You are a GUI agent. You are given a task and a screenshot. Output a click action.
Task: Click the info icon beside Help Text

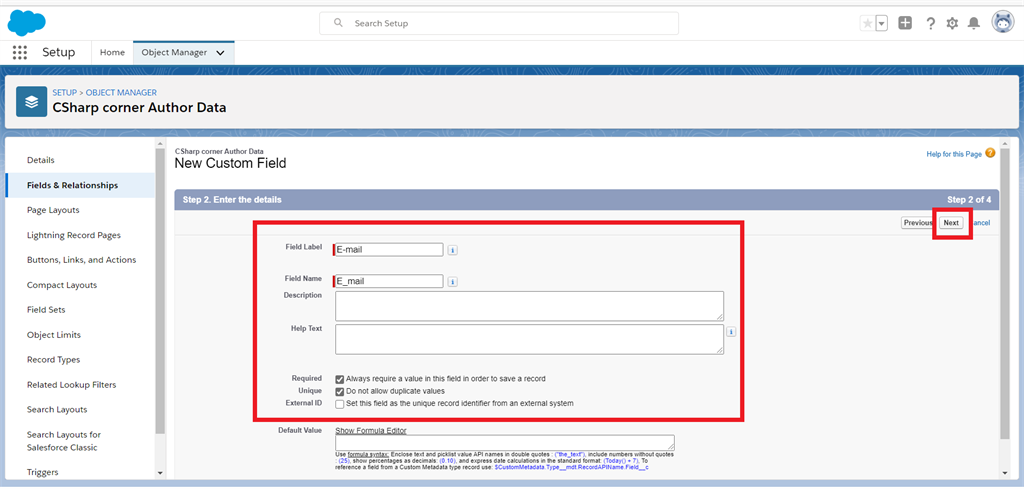pyautogui.click(x=731, y=332)
